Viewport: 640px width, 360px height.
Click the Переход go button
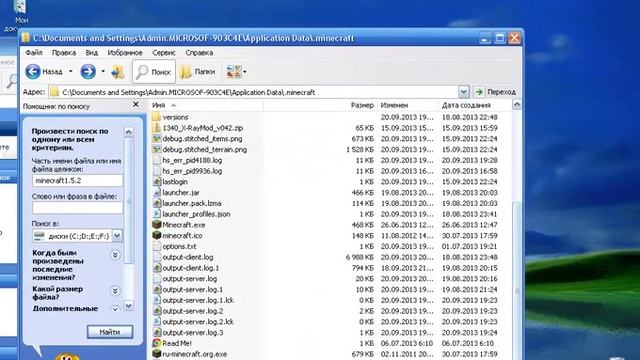[x=496, y=92]
